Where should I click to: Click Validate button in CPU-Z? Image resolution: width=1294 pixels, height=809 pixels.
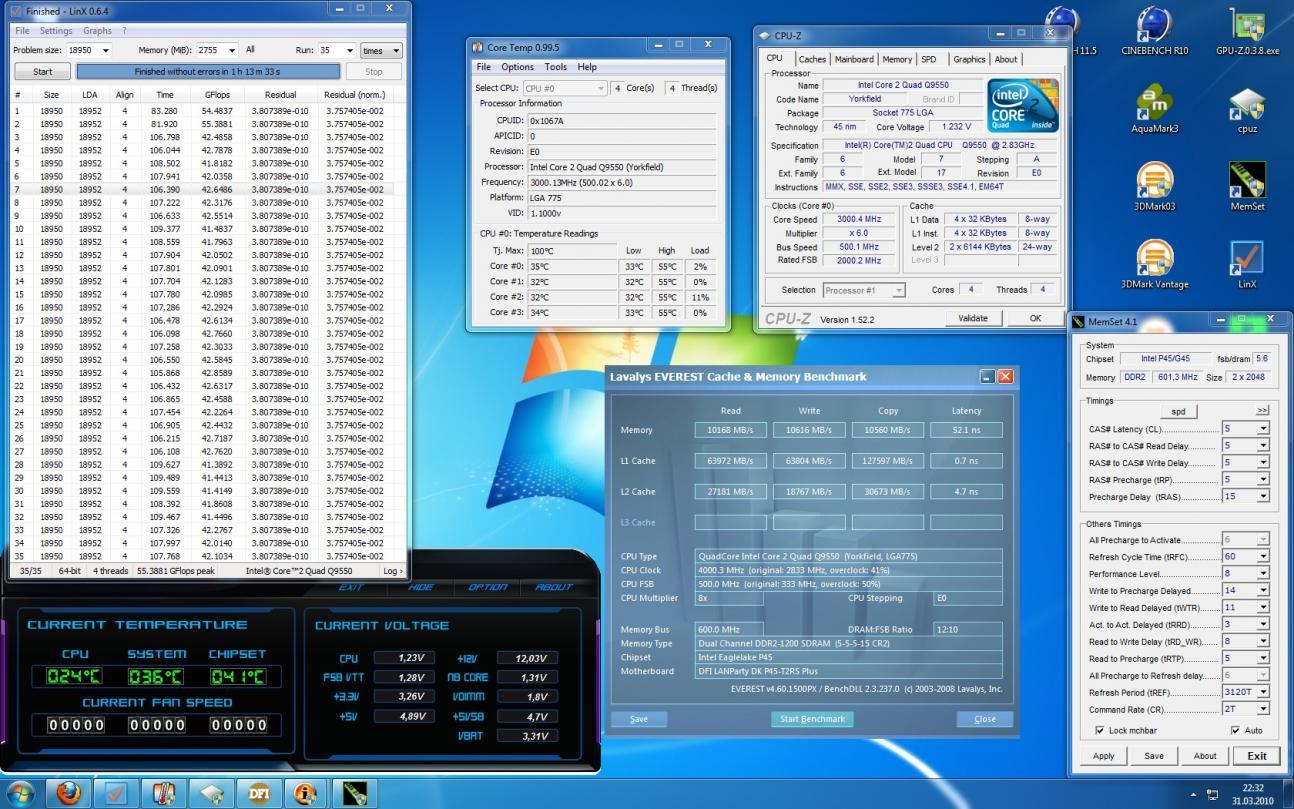tap(973, 318)
